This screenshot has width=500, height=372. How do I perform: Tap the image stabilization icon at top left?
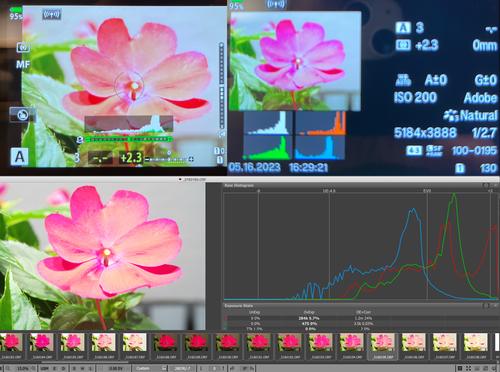click(x=51, y=14)
